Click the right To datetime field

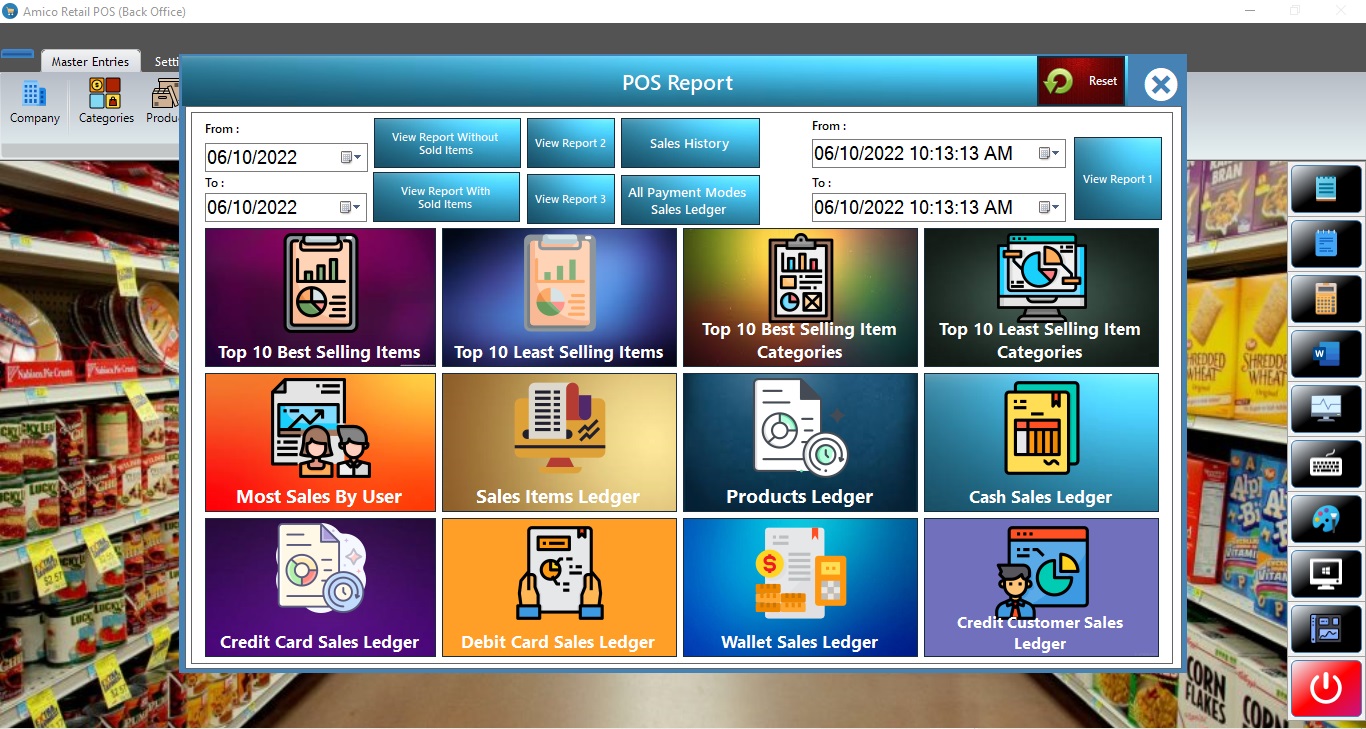[920, 207]
